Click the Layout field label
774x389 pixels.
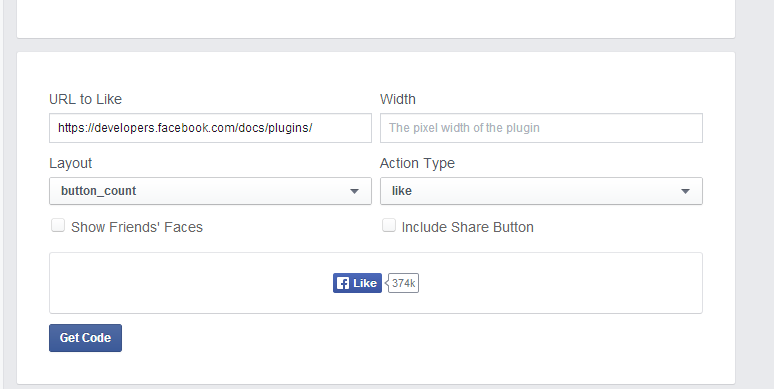pos(71,163)
